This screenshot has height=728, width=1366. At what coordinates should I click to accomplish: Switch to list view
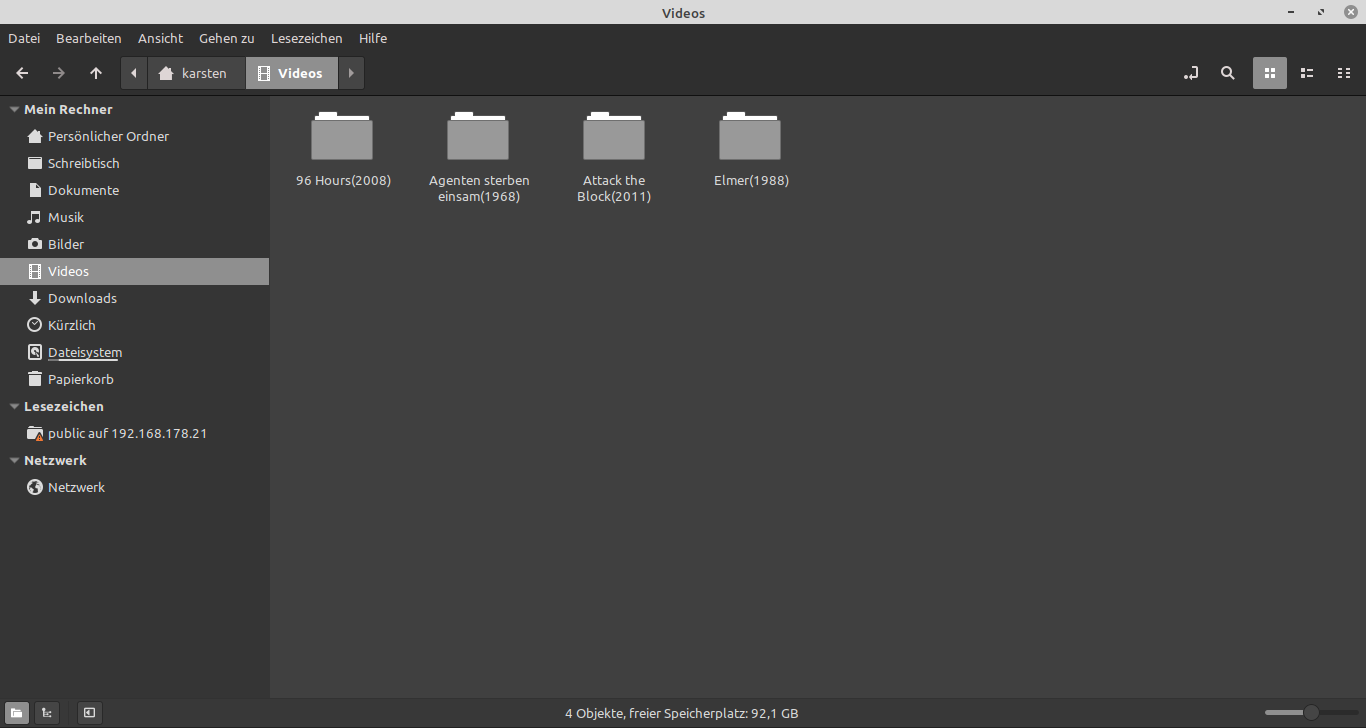[x=1307, y=73]
